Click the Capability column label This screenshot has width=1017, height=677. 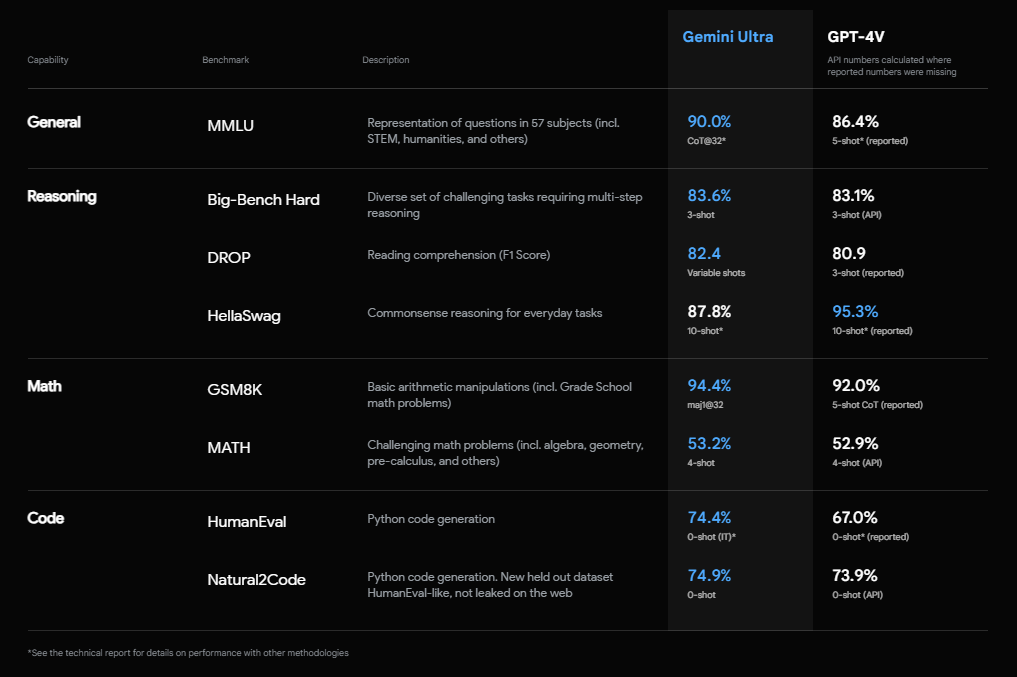tap(47, 60)
